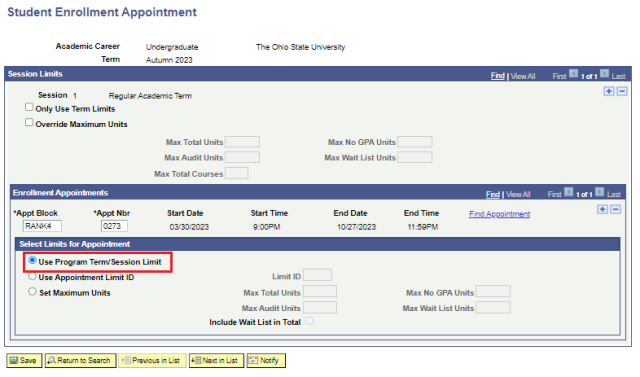Click end time 11:59PM

(423, 227)
